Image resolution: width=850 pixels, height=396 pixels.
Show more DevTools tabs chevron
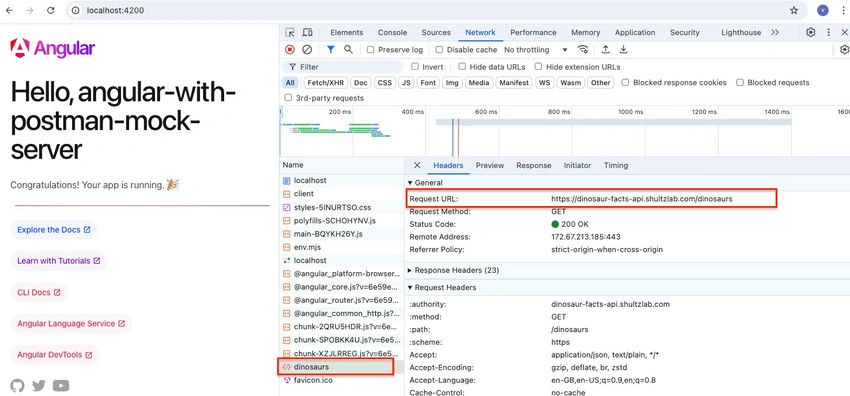tap(775, 33)
